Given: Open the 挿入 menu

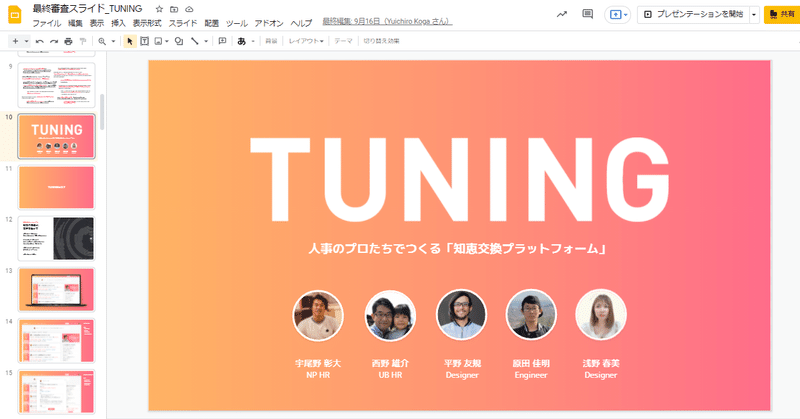Looking at the screenshot, I should [118, 23].
